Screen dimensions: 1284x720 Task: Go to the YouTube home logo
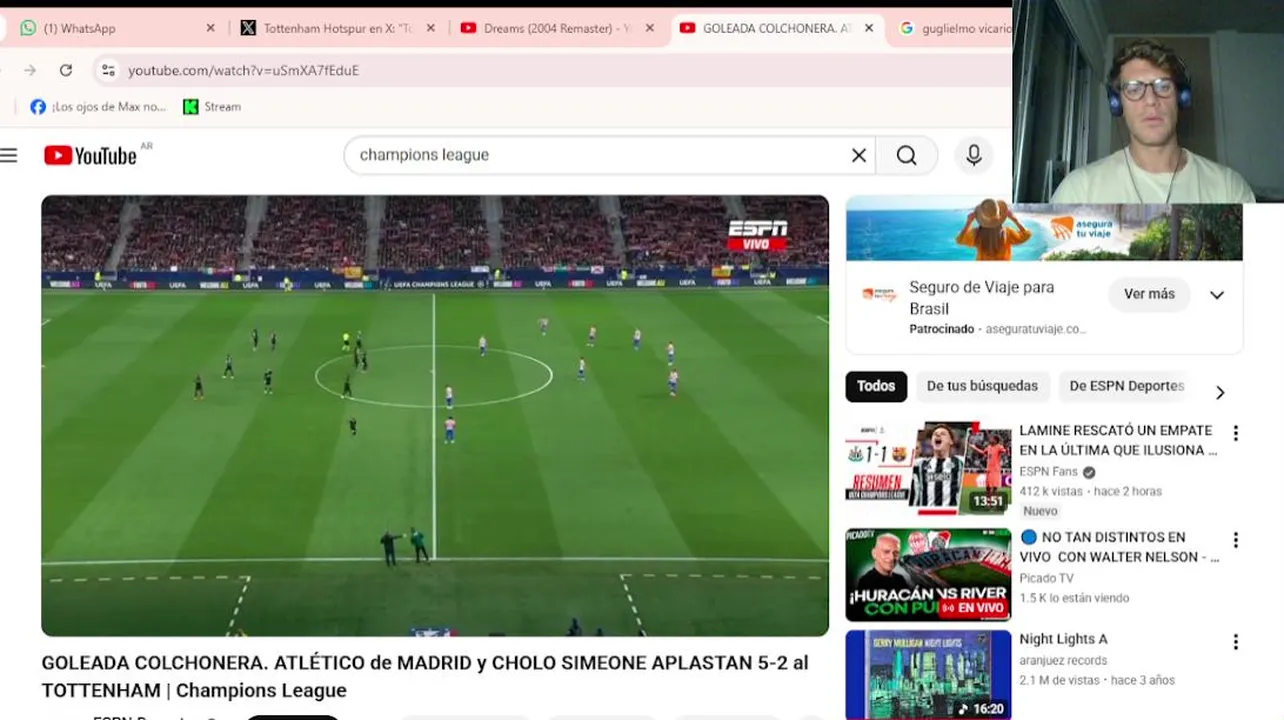coord(90,155)
